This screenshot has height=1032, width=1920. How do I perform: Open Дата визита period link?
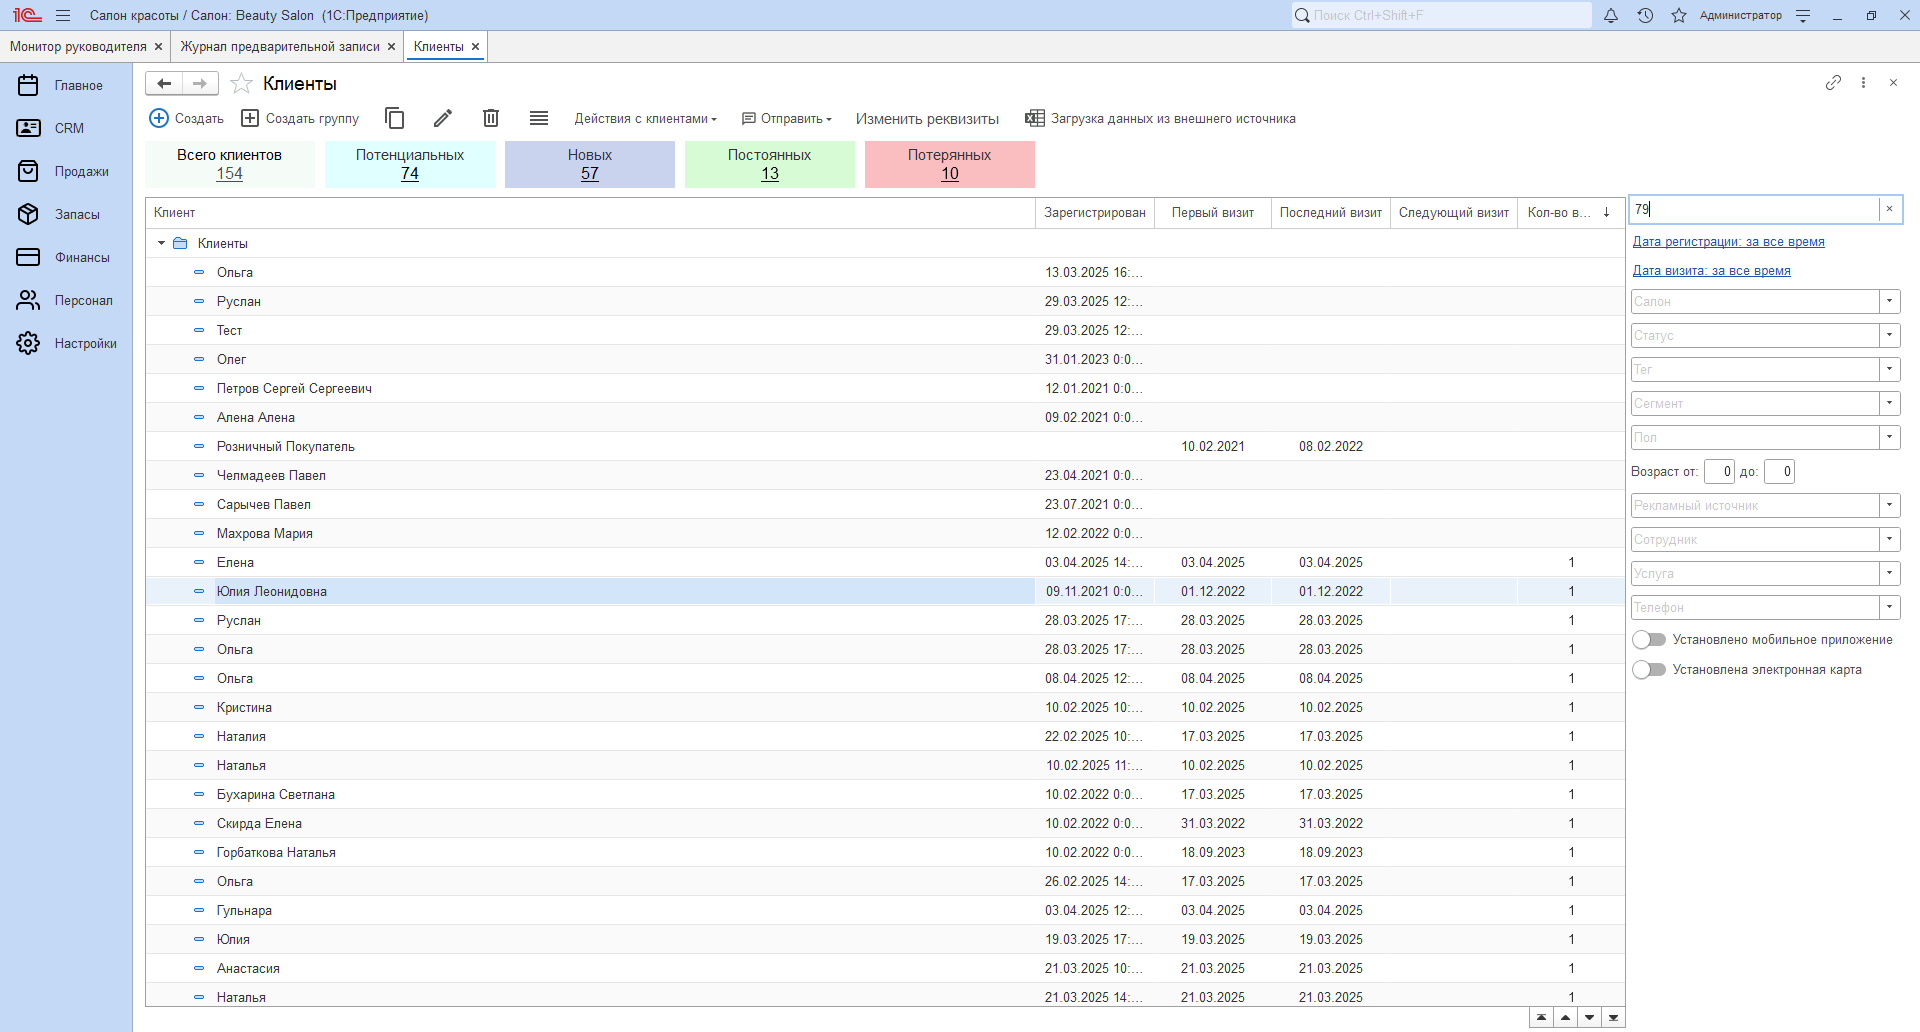[1711, 271]
